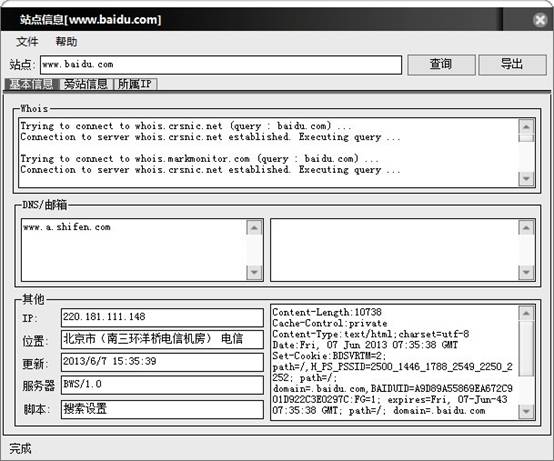Image resolution: width=554 pixels, height=461 pixels.
Task: Click the Whois scrollbar thumb
Action: (x=526, y=138)
